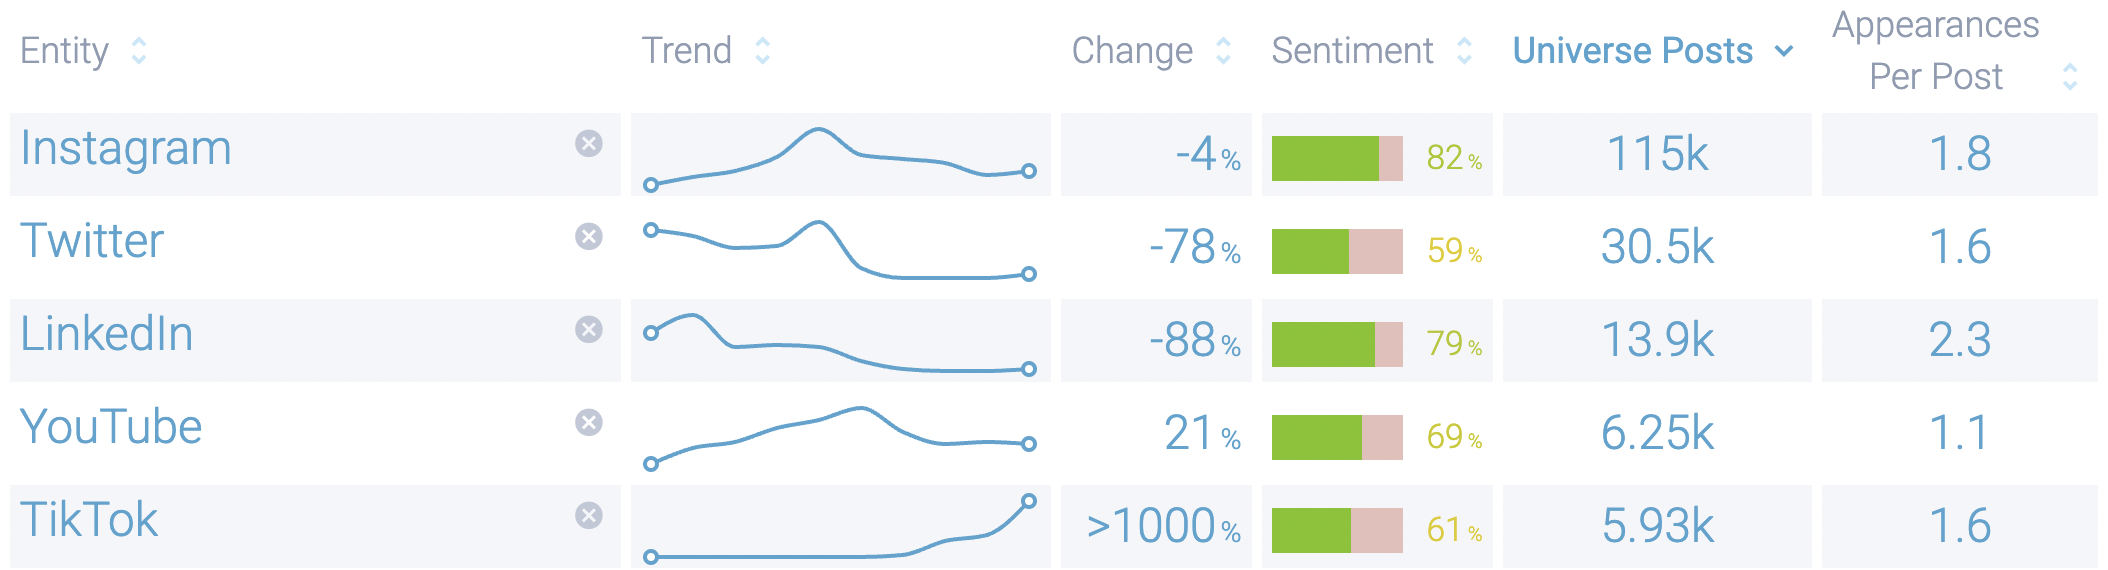Sort by Sentiment column arrows
This screenshot has height=570, width=2108.
click(x=1465, y=51)
